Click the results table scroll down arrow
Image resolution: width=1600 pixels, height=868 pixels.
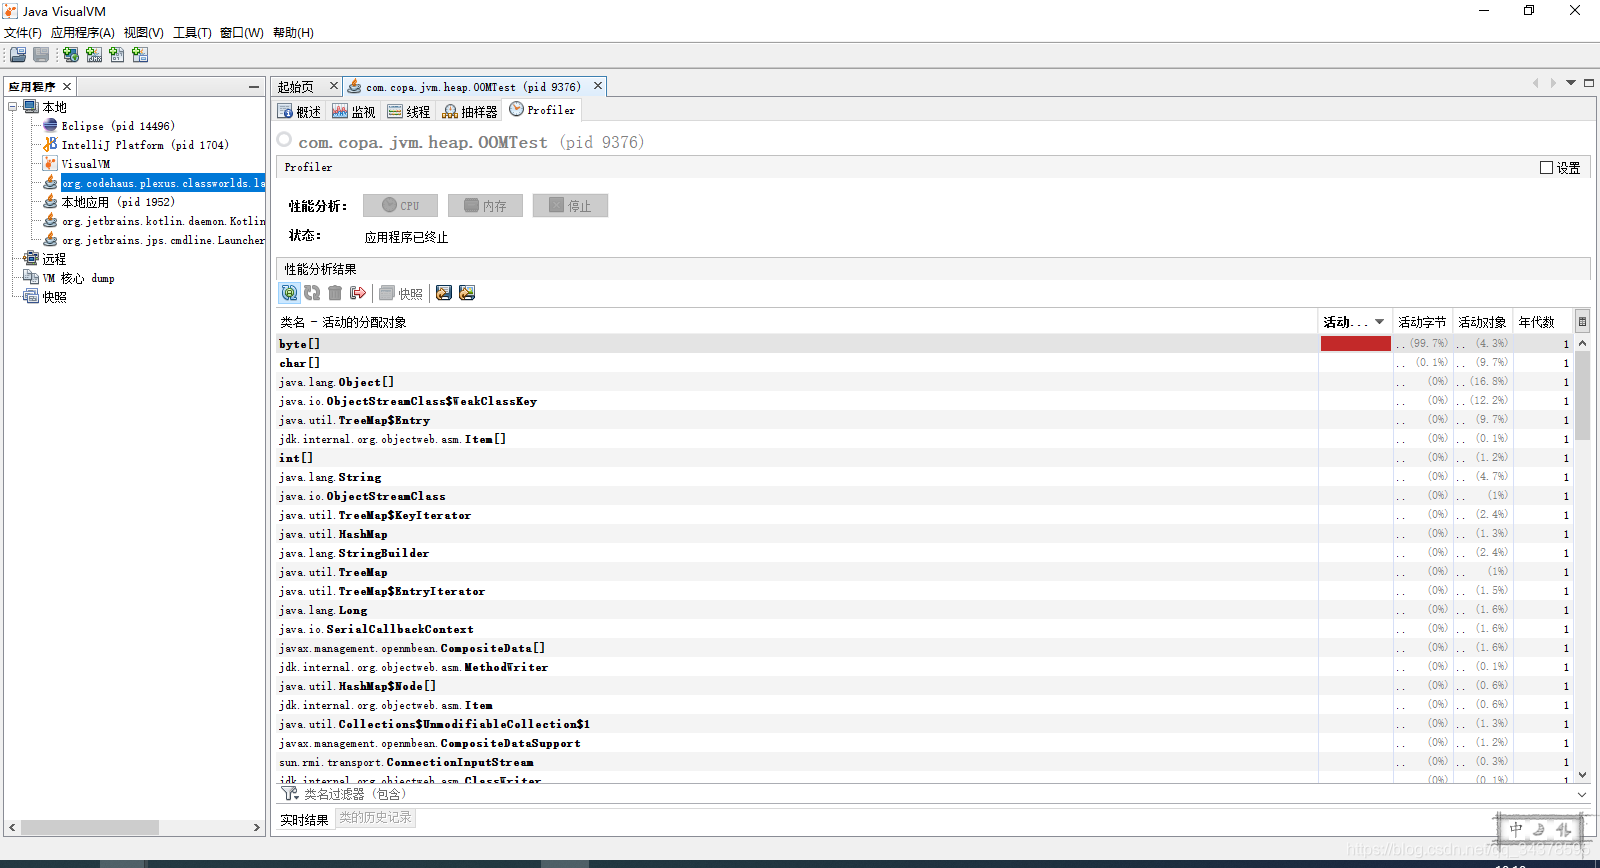click(x=1582, y=775)
